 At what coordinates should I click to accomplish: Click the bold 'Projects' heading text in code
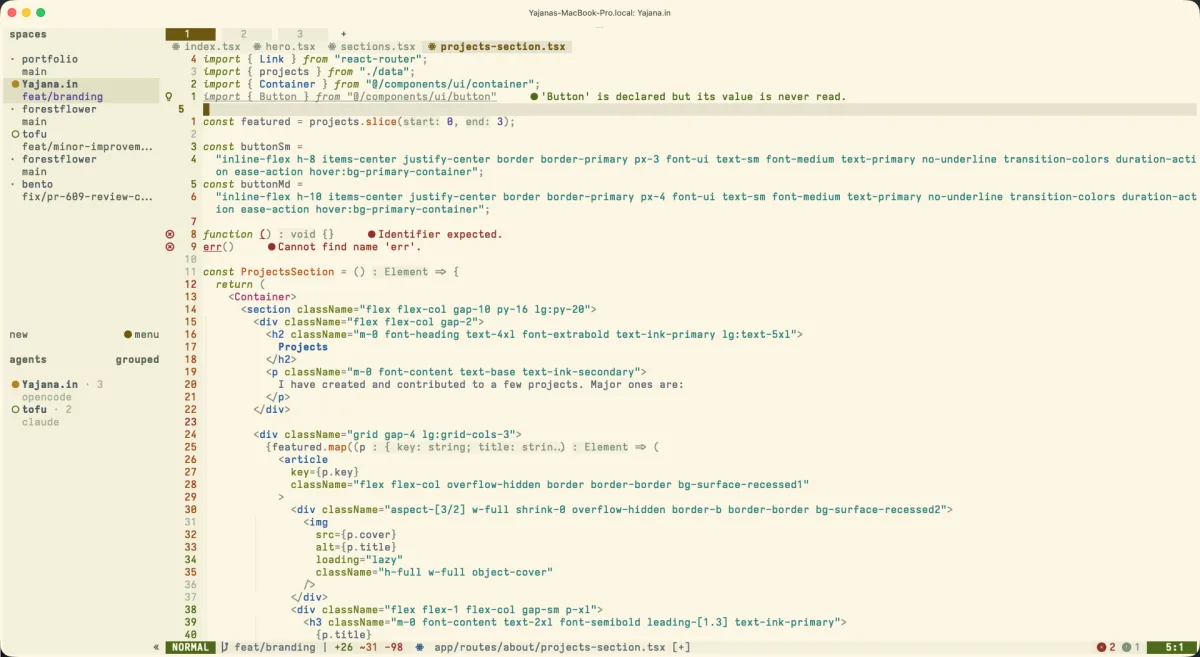[x=303, y=347]
